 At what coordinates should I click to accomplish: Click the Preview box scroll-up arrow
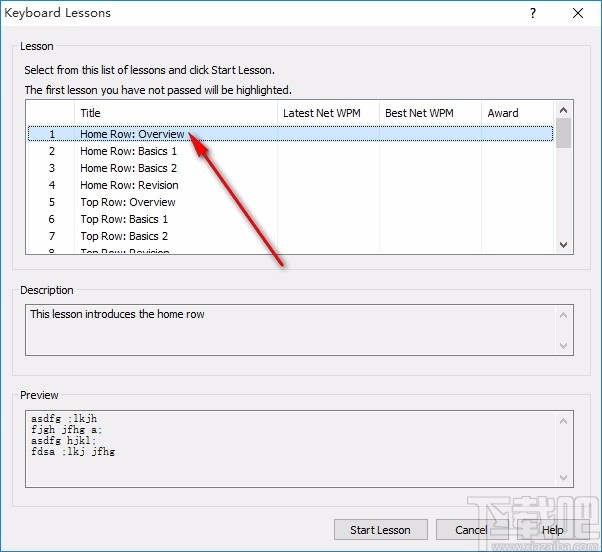[x=564, y=421]
